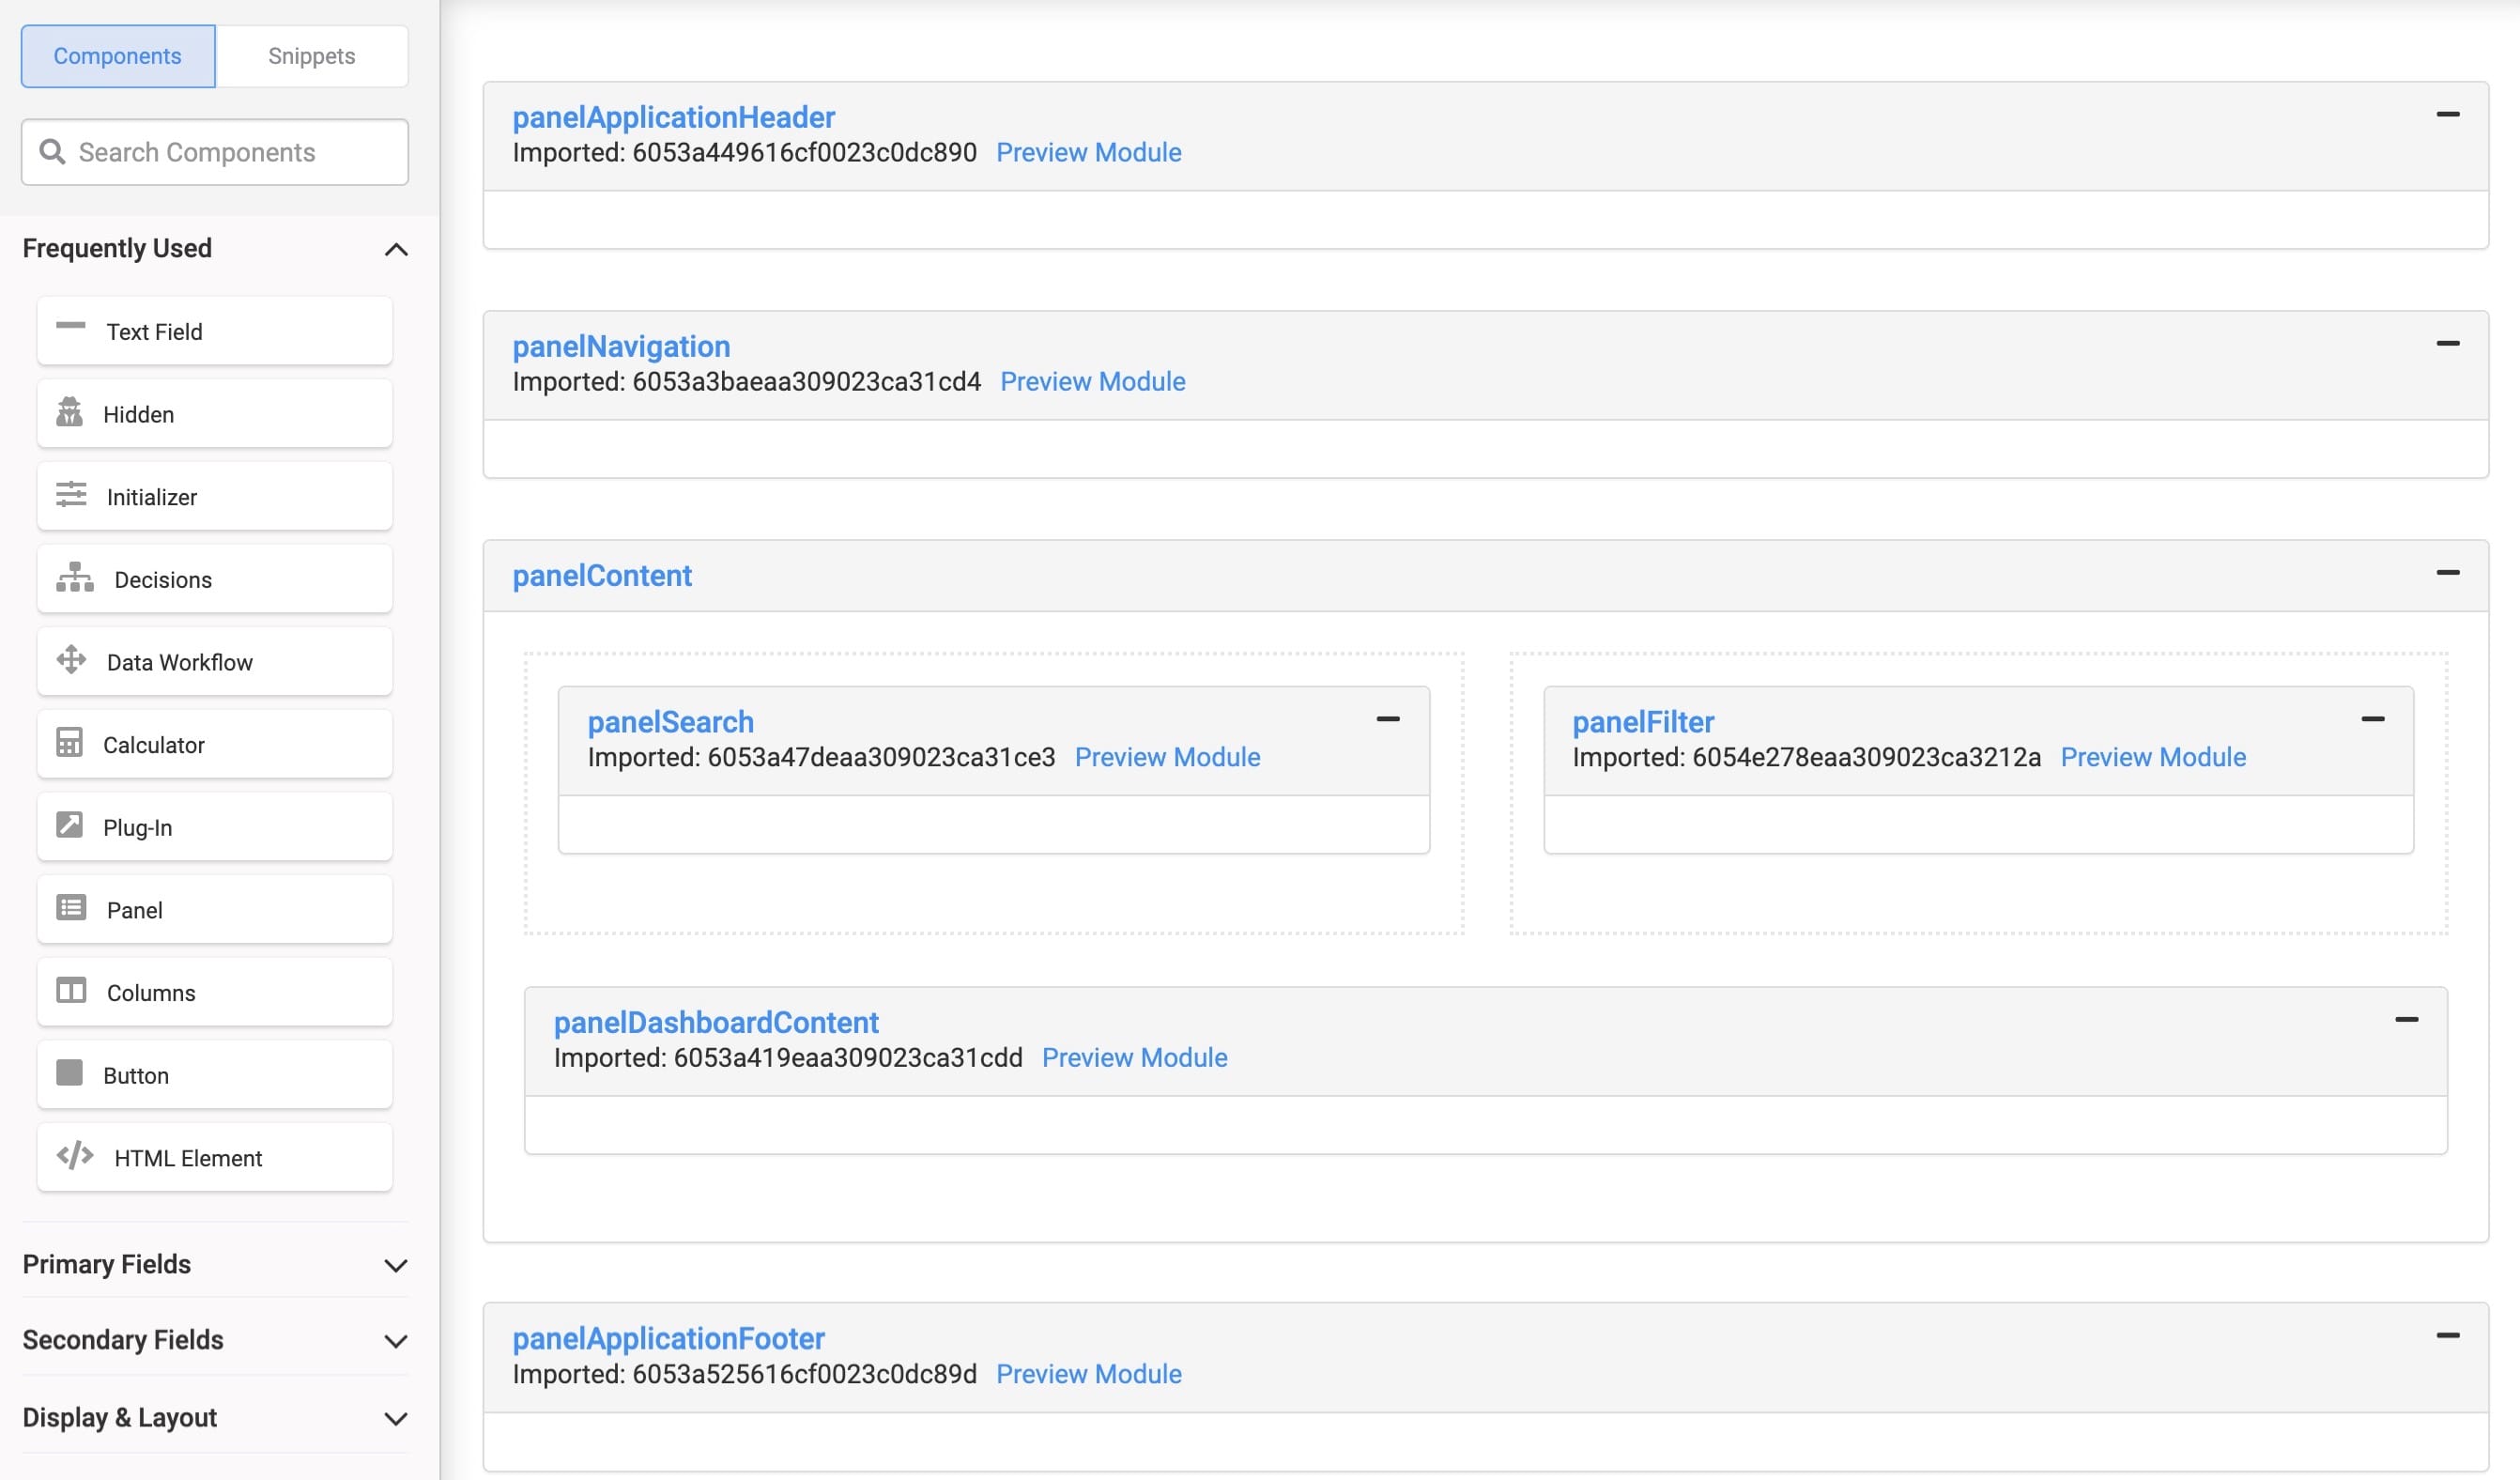Select the Initializer component label
The image size is (2520, 1480).
[x=152, y=498]
